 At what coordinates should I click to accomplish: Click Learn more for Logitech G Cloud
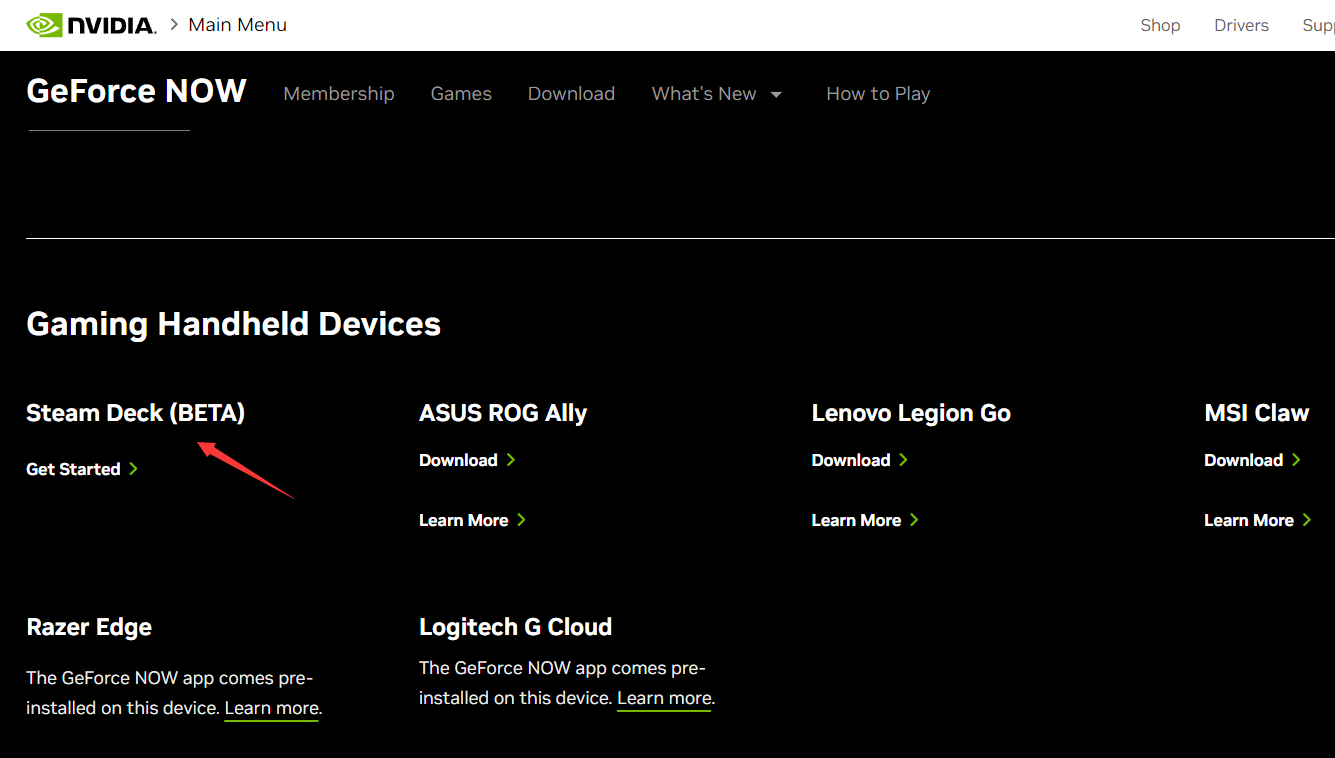[663, 697]
